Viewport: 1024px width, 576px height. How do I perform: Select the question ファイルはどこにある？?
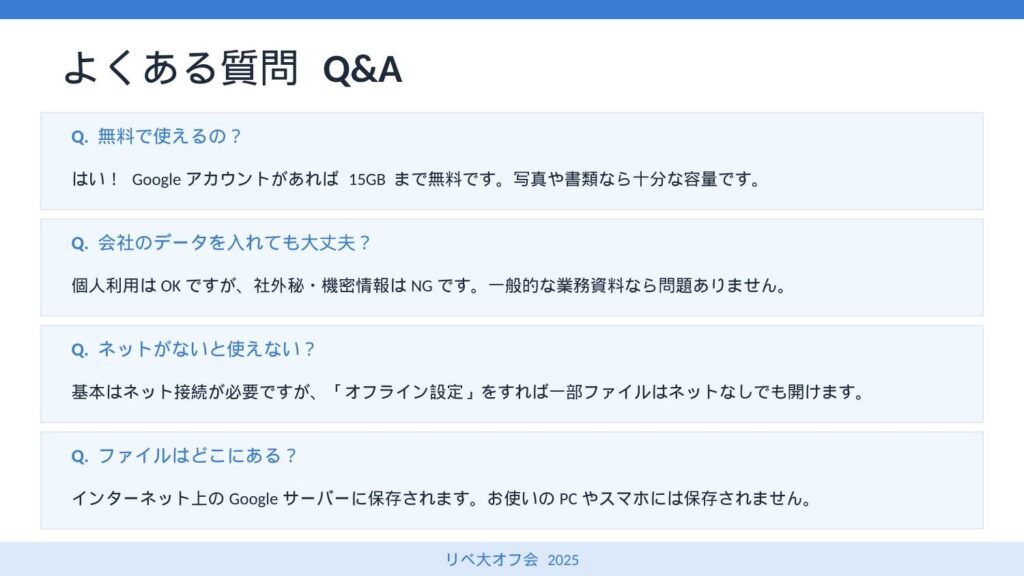point(198,455)
